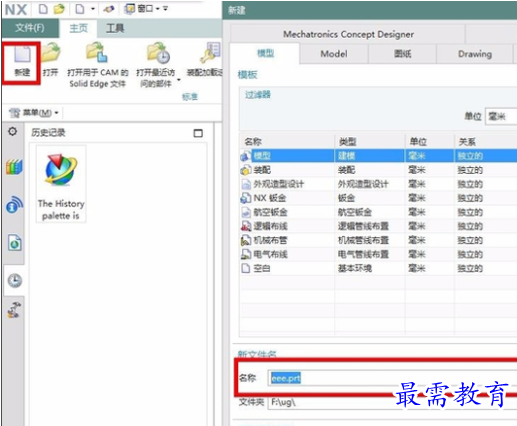Open the roles icon at the sidebar bottom

pyautogui.click(x=14, y=310)
